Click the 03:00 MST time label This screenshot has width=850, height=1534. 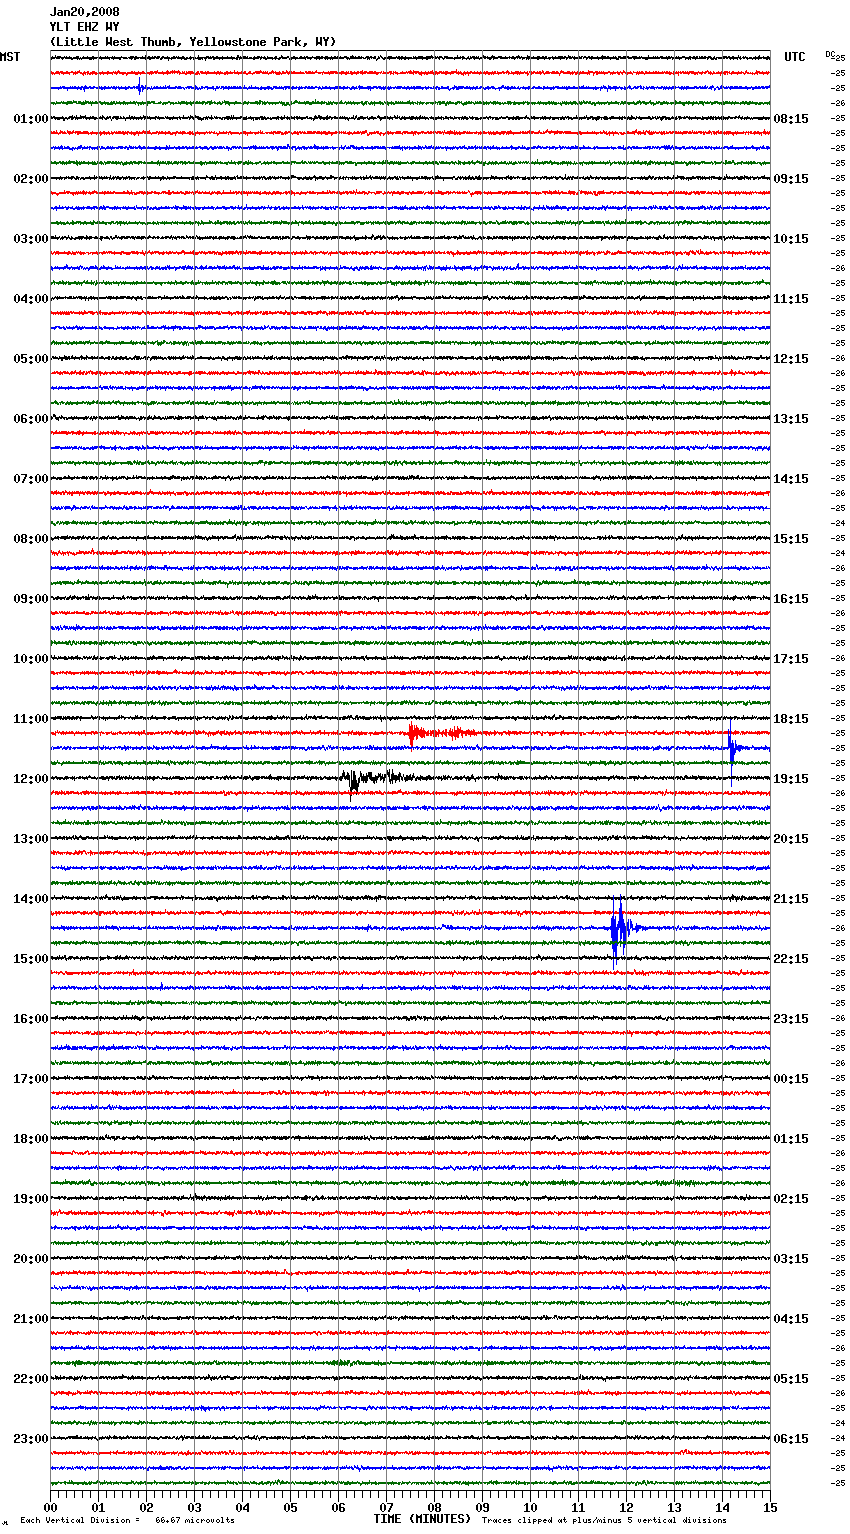click(30, 239)
